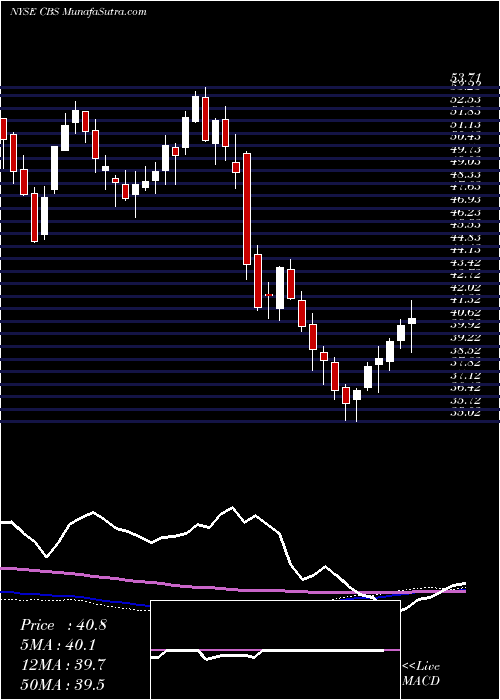The image size is (500, 700).
Task: Click the 35.72 price axis label
Action: coord(466,400)
